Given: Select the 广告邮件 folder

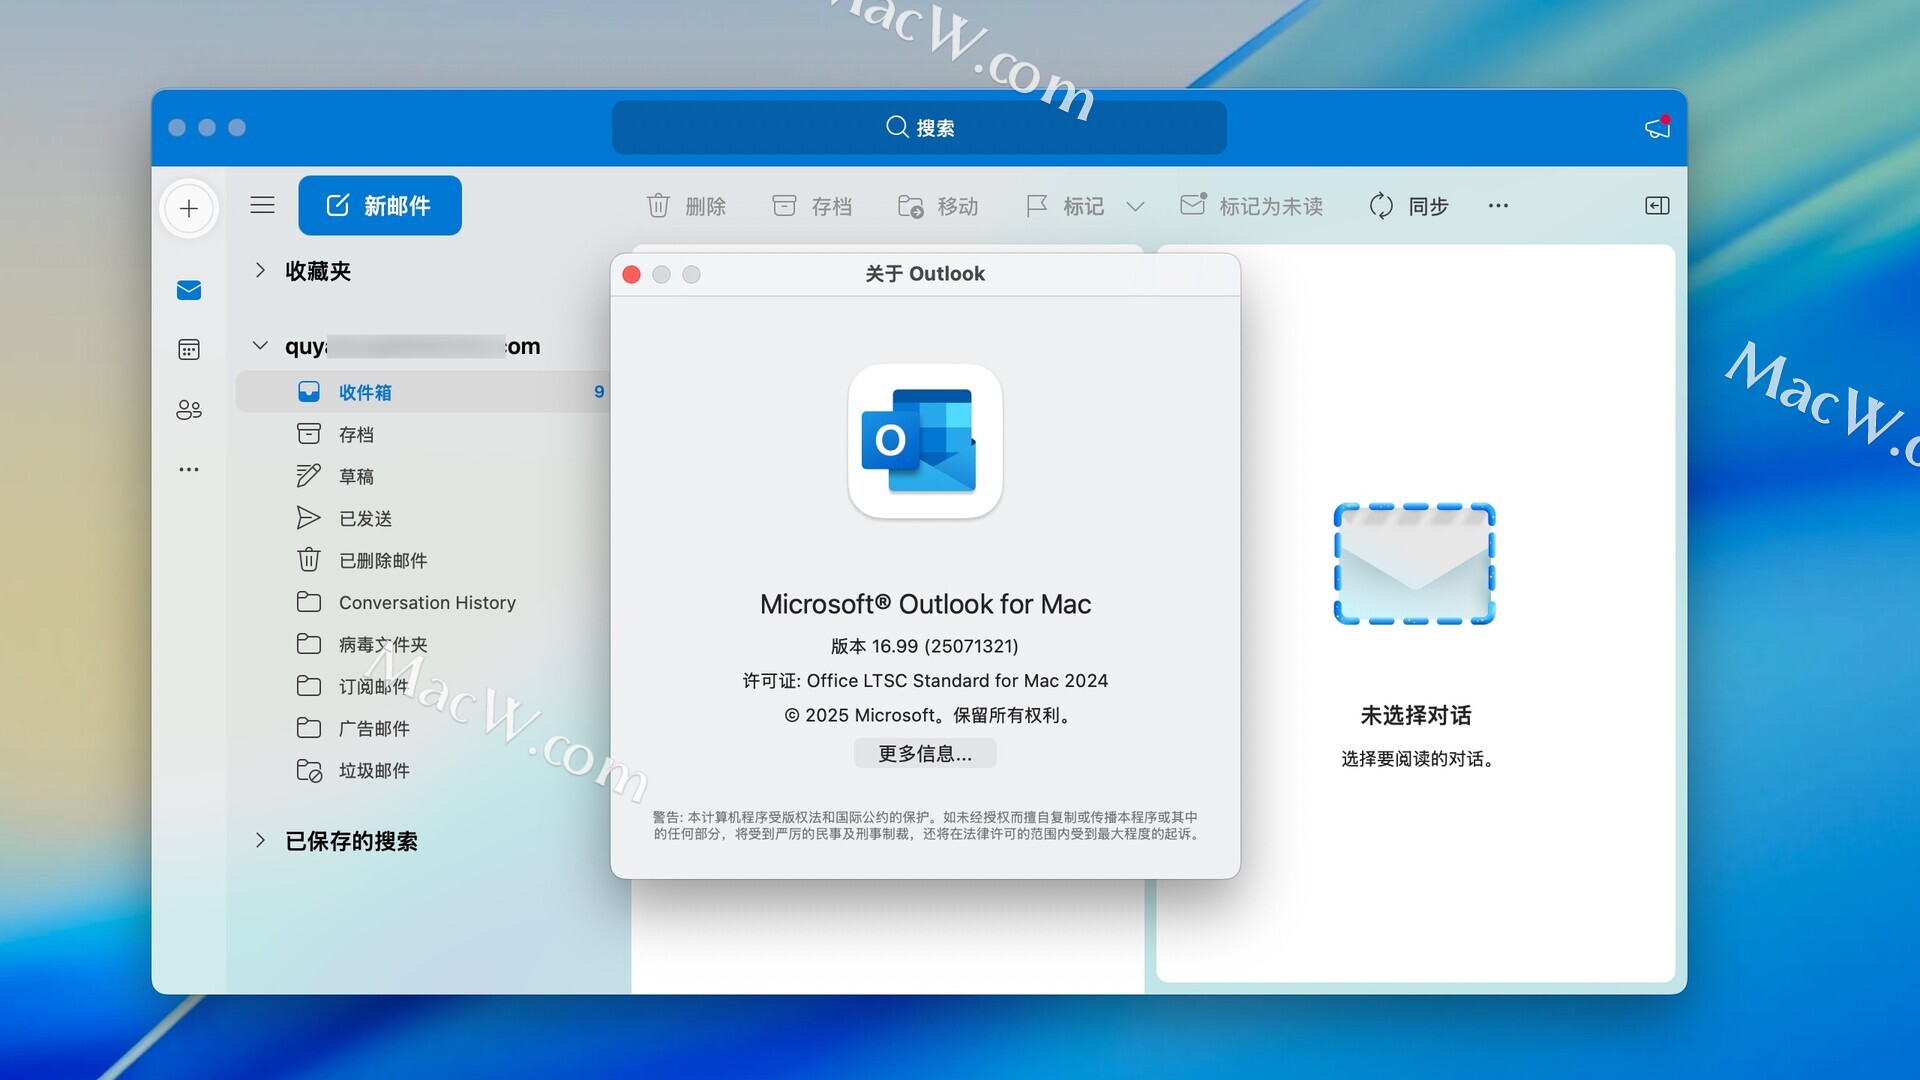Looking at the screenshot, I should tap(423, 728).
